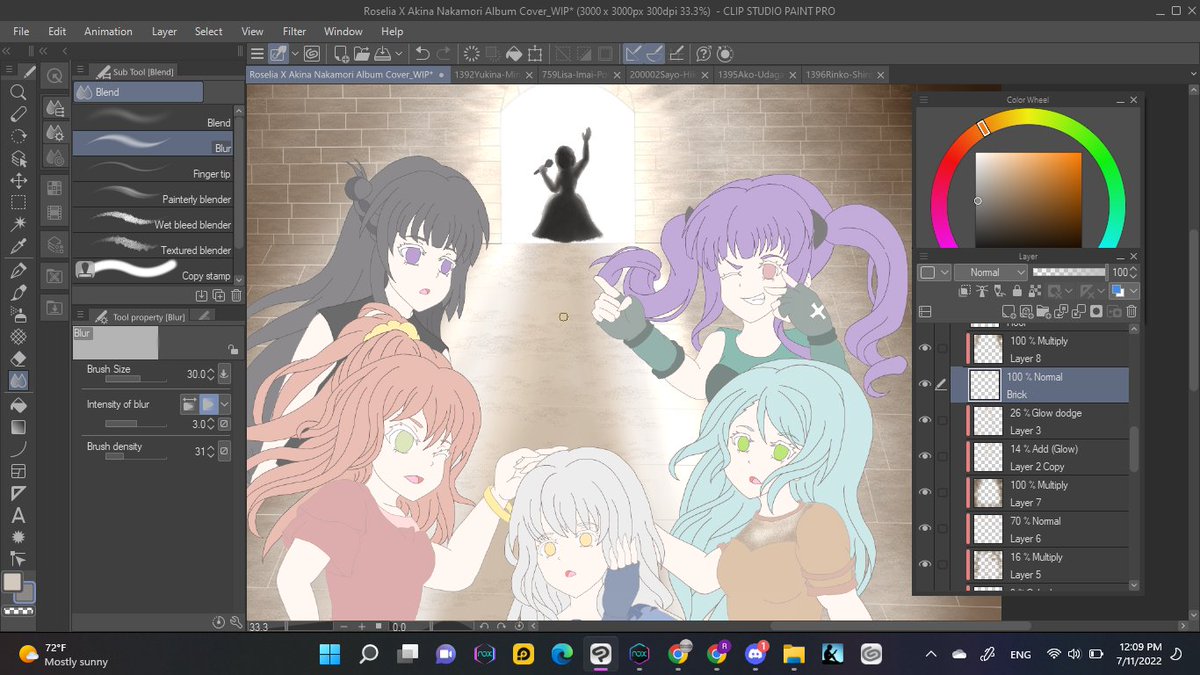Viewport: 1200px width, 675px height.
Task: Click the Open file folder icon
Action: 363,54
